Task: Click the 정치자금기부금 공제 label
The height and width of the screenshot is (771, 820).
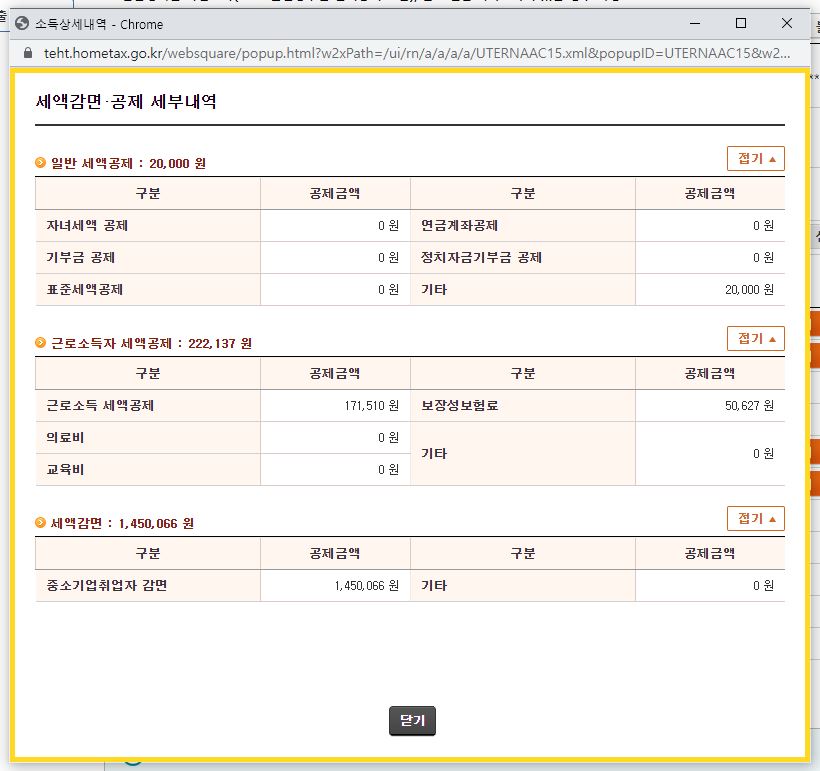Action: pyautogui.click(x=482, y=258)
